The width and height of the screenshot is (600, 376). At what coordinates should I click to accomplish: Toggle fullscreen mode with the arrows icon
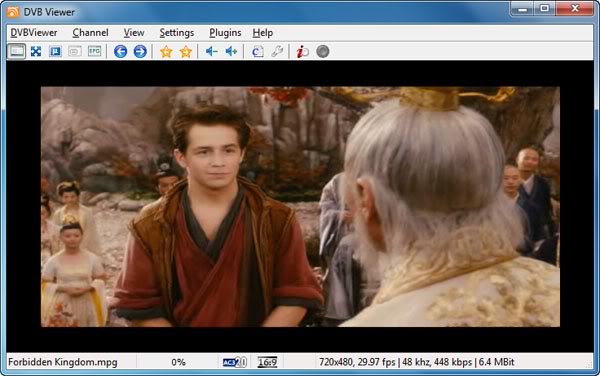(36, 51)
